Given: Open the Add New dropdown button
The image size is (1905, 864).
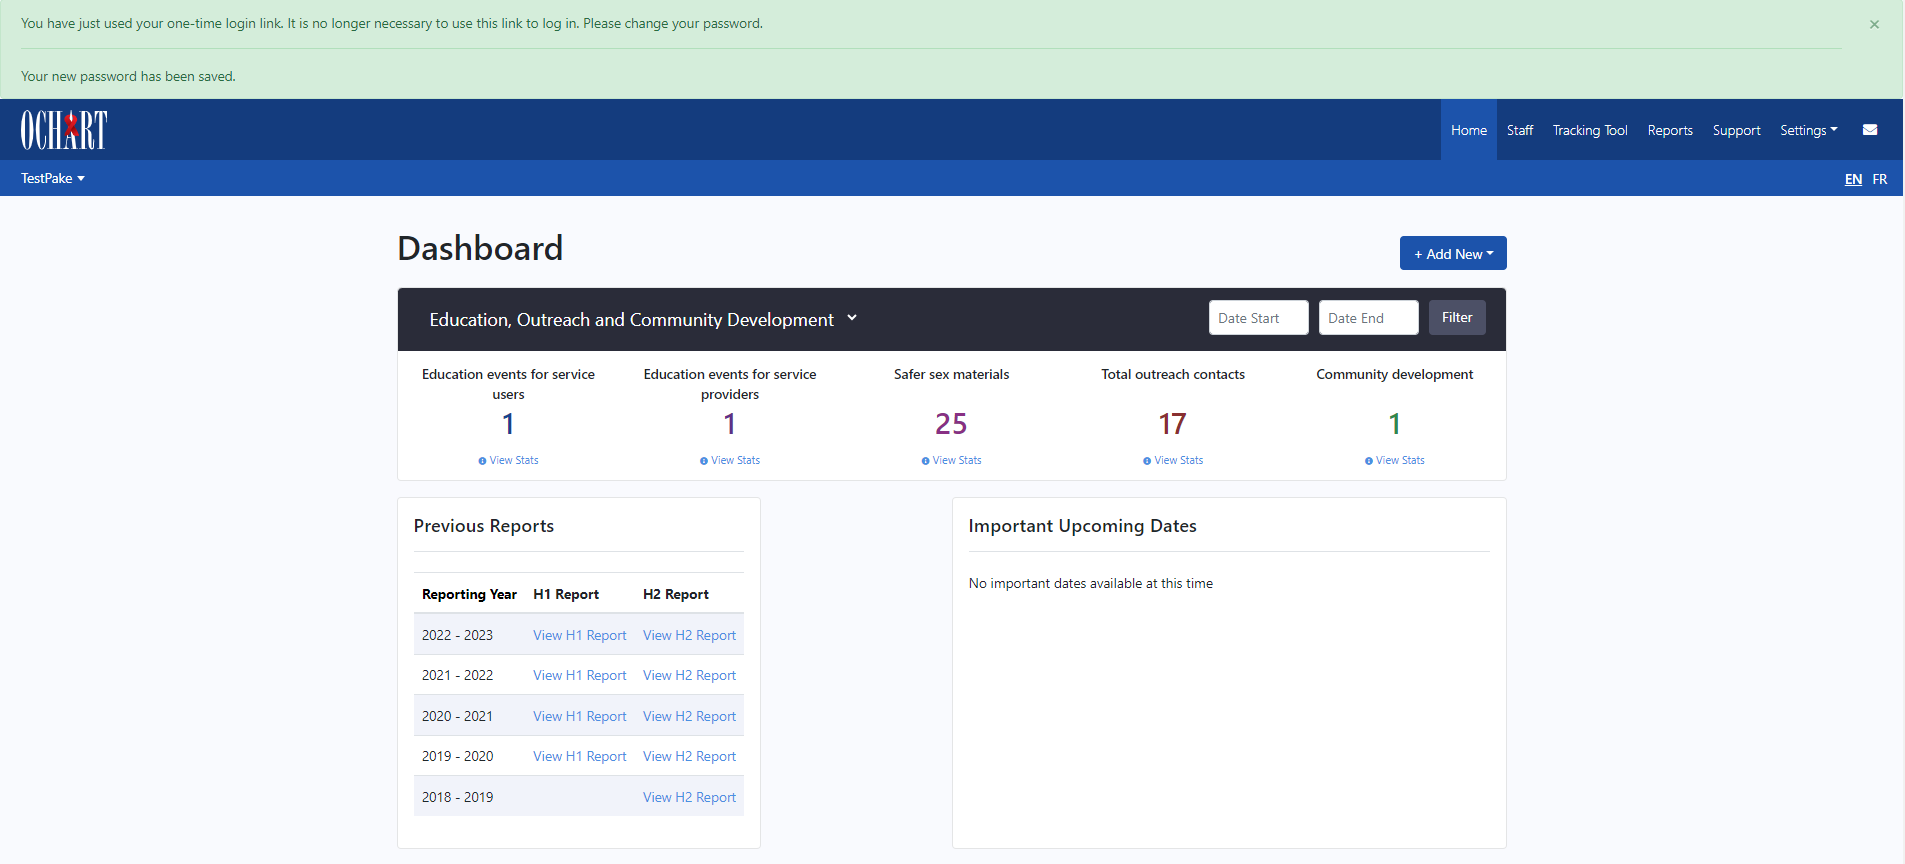Looking at the screenshot, I should pos(1453,253).
